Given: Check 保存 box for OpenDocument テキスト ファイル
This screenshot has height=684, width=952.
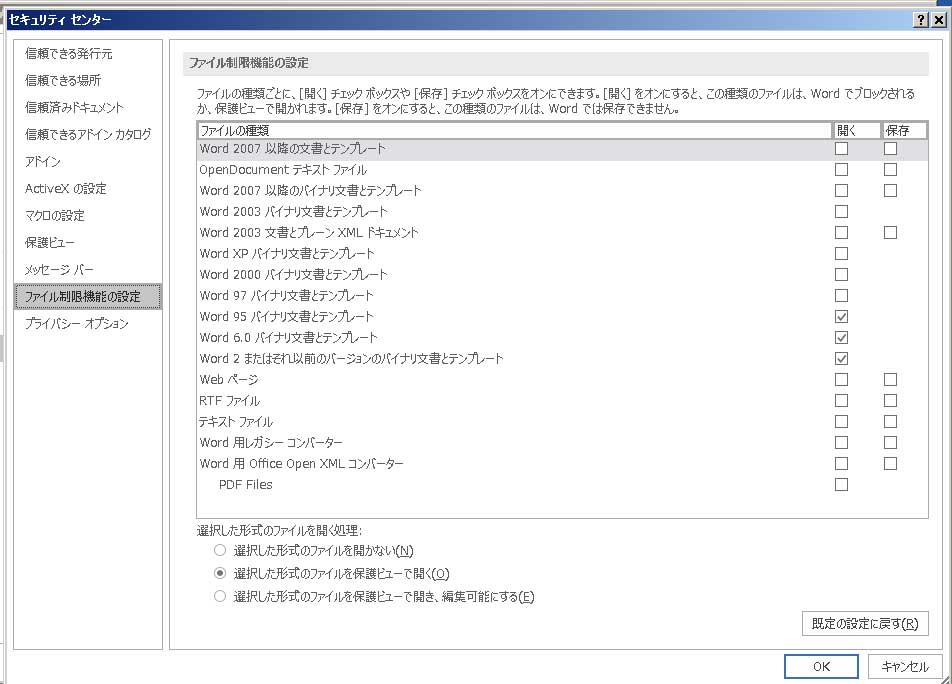Looking at the screenshot, I should [x=890, y=170].
